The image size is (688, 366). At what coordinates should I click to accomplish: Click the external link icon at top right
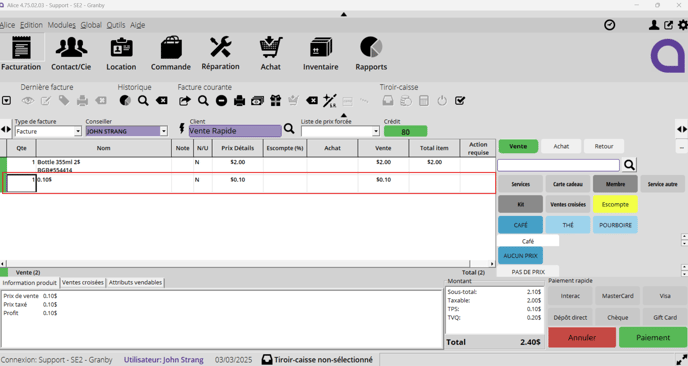(668, 25)
